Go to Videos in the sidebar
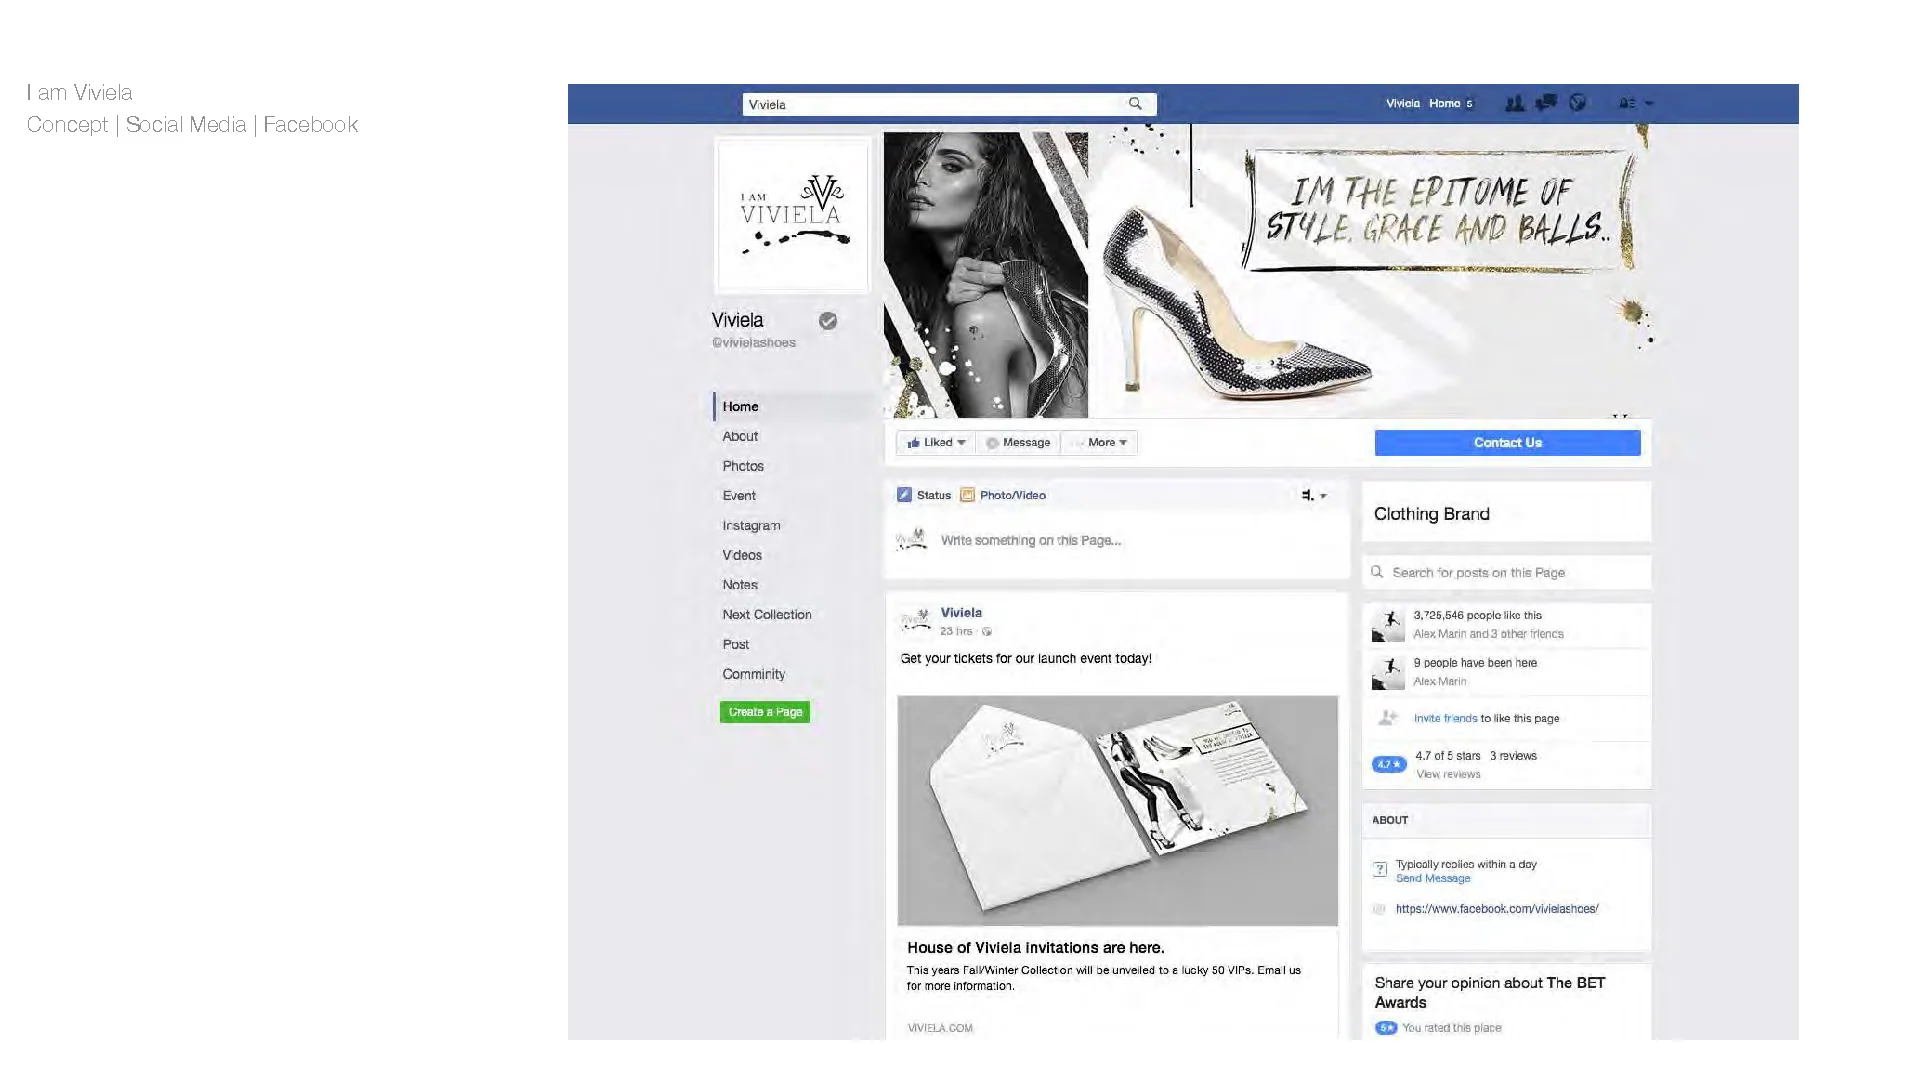The width and height of the screenshot is (1920, 1080). tap(742, 555)
